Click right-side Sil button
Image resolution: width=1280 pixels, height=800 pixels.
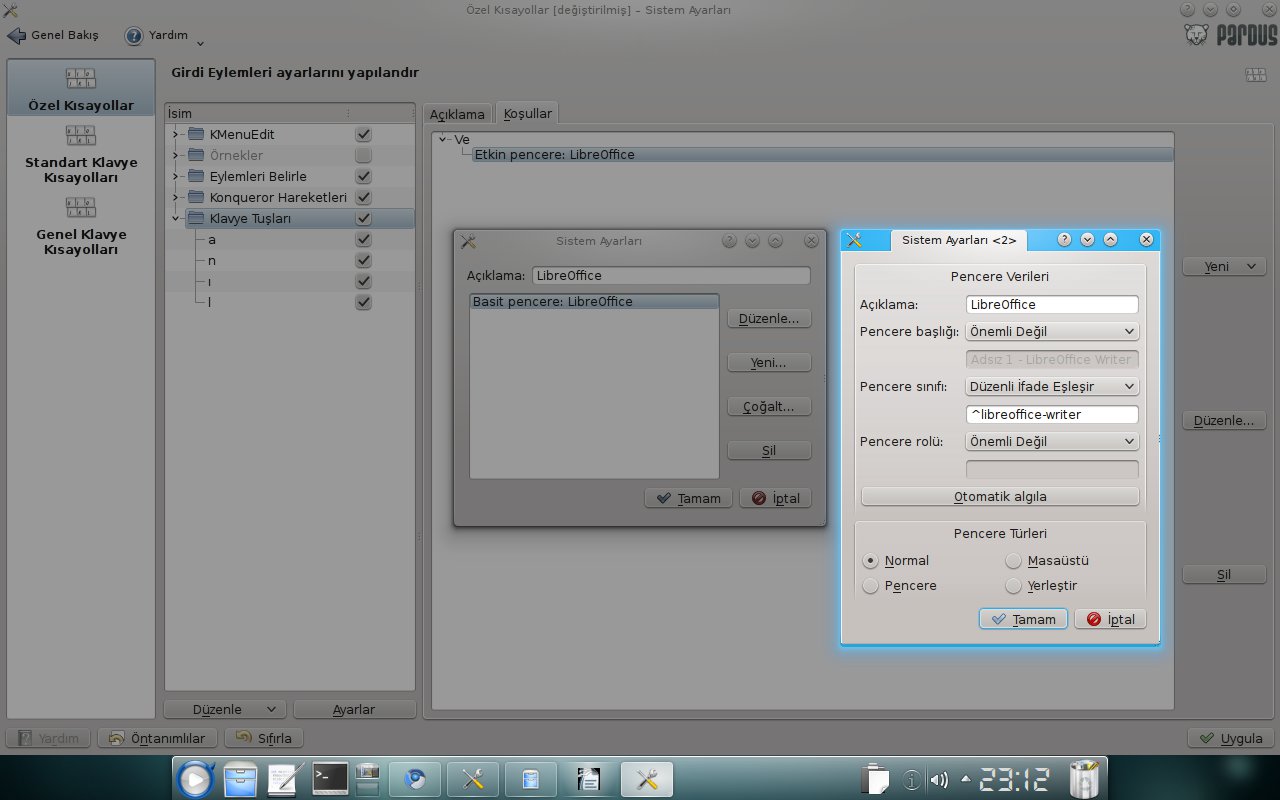1225,575
